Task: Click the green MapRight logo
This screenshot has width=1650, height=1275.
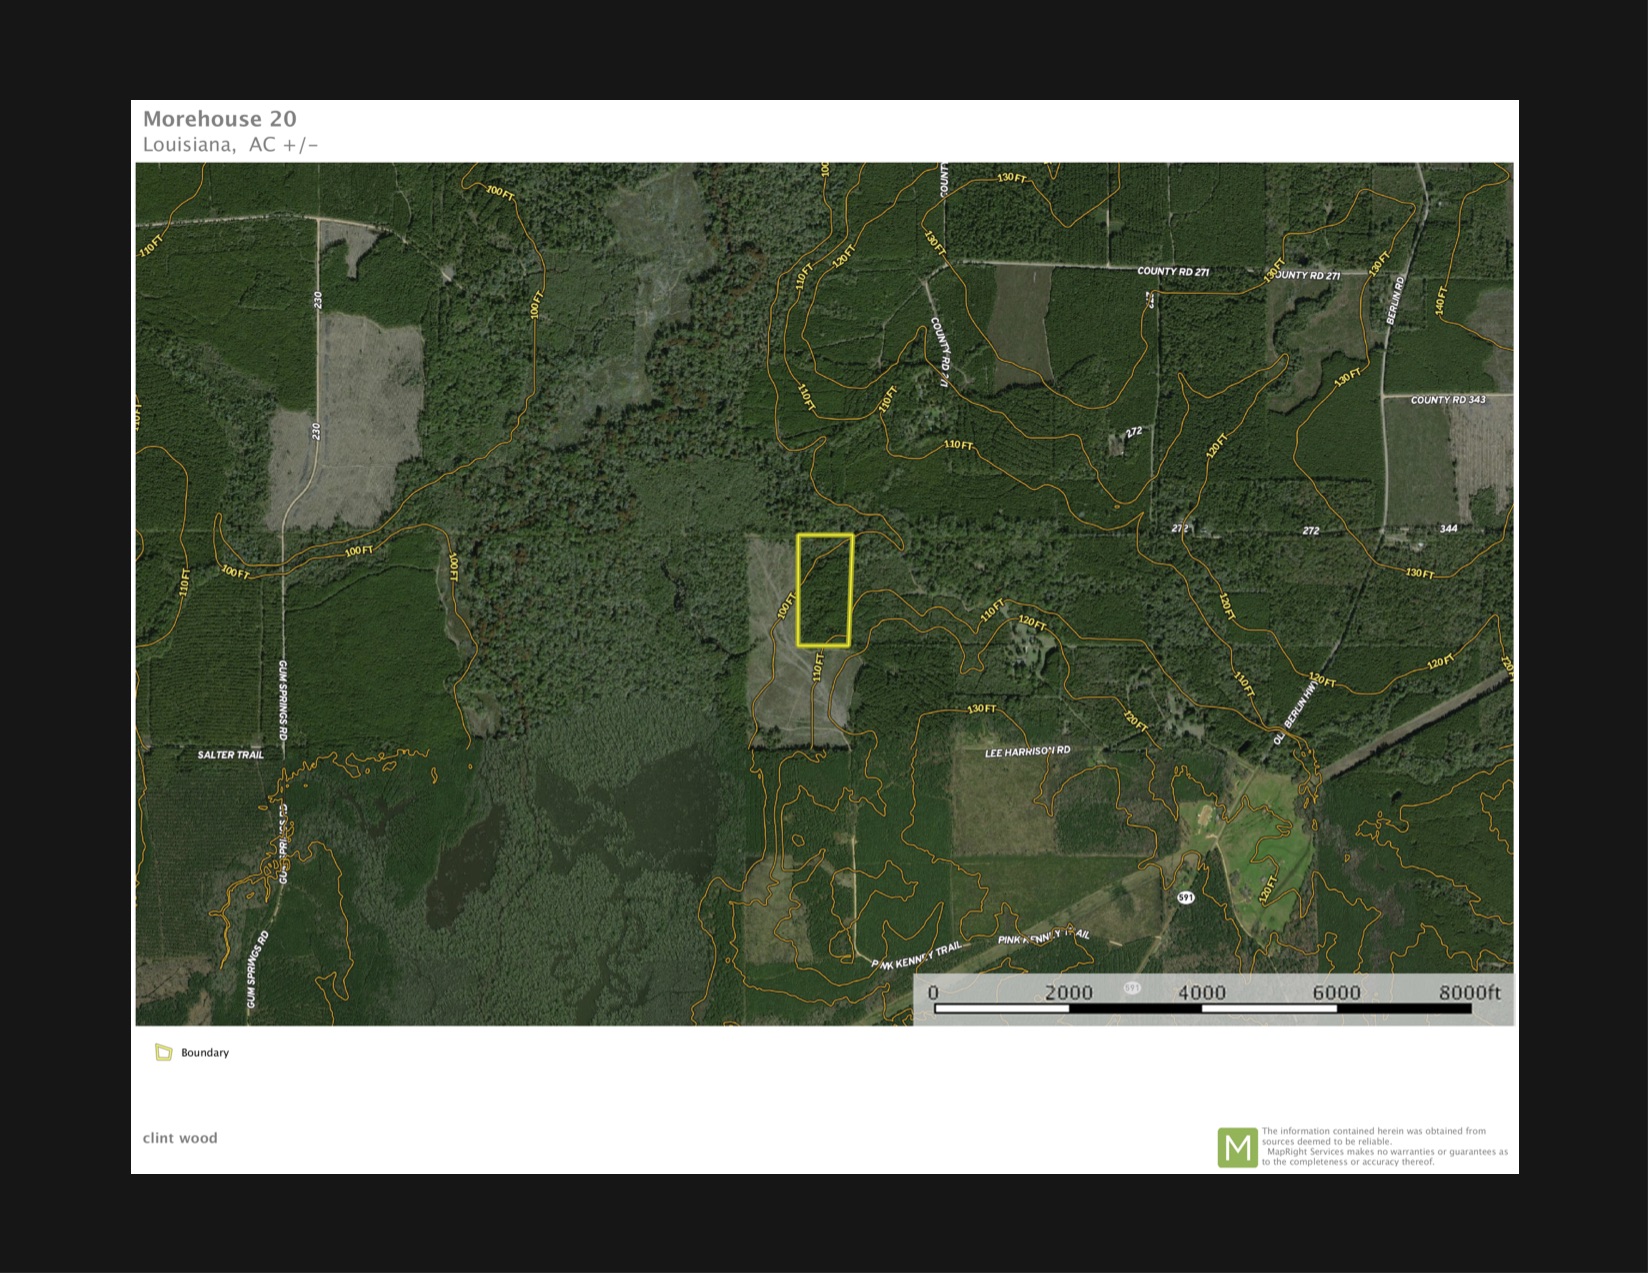Action: [x=1237, y=1148]
